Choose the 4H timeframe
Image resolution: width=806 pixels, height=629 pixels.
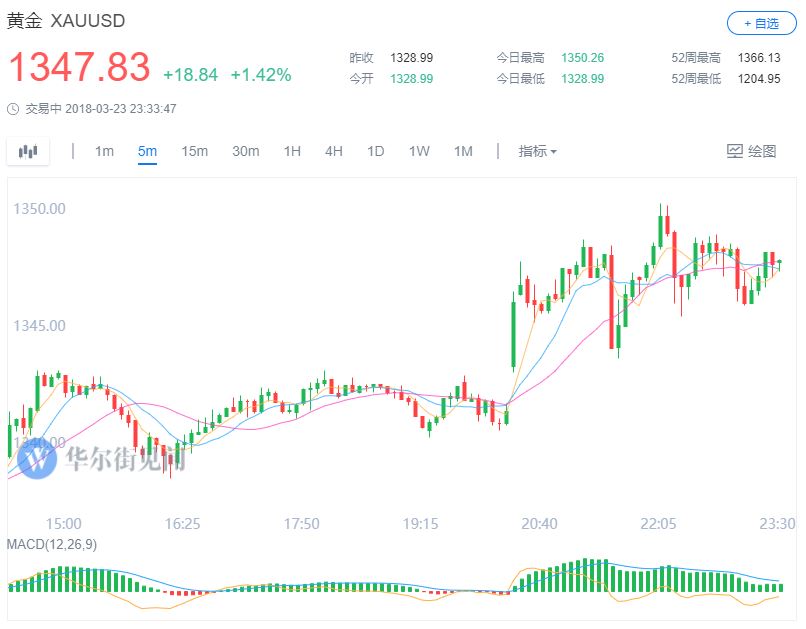(x=334, y=151)
